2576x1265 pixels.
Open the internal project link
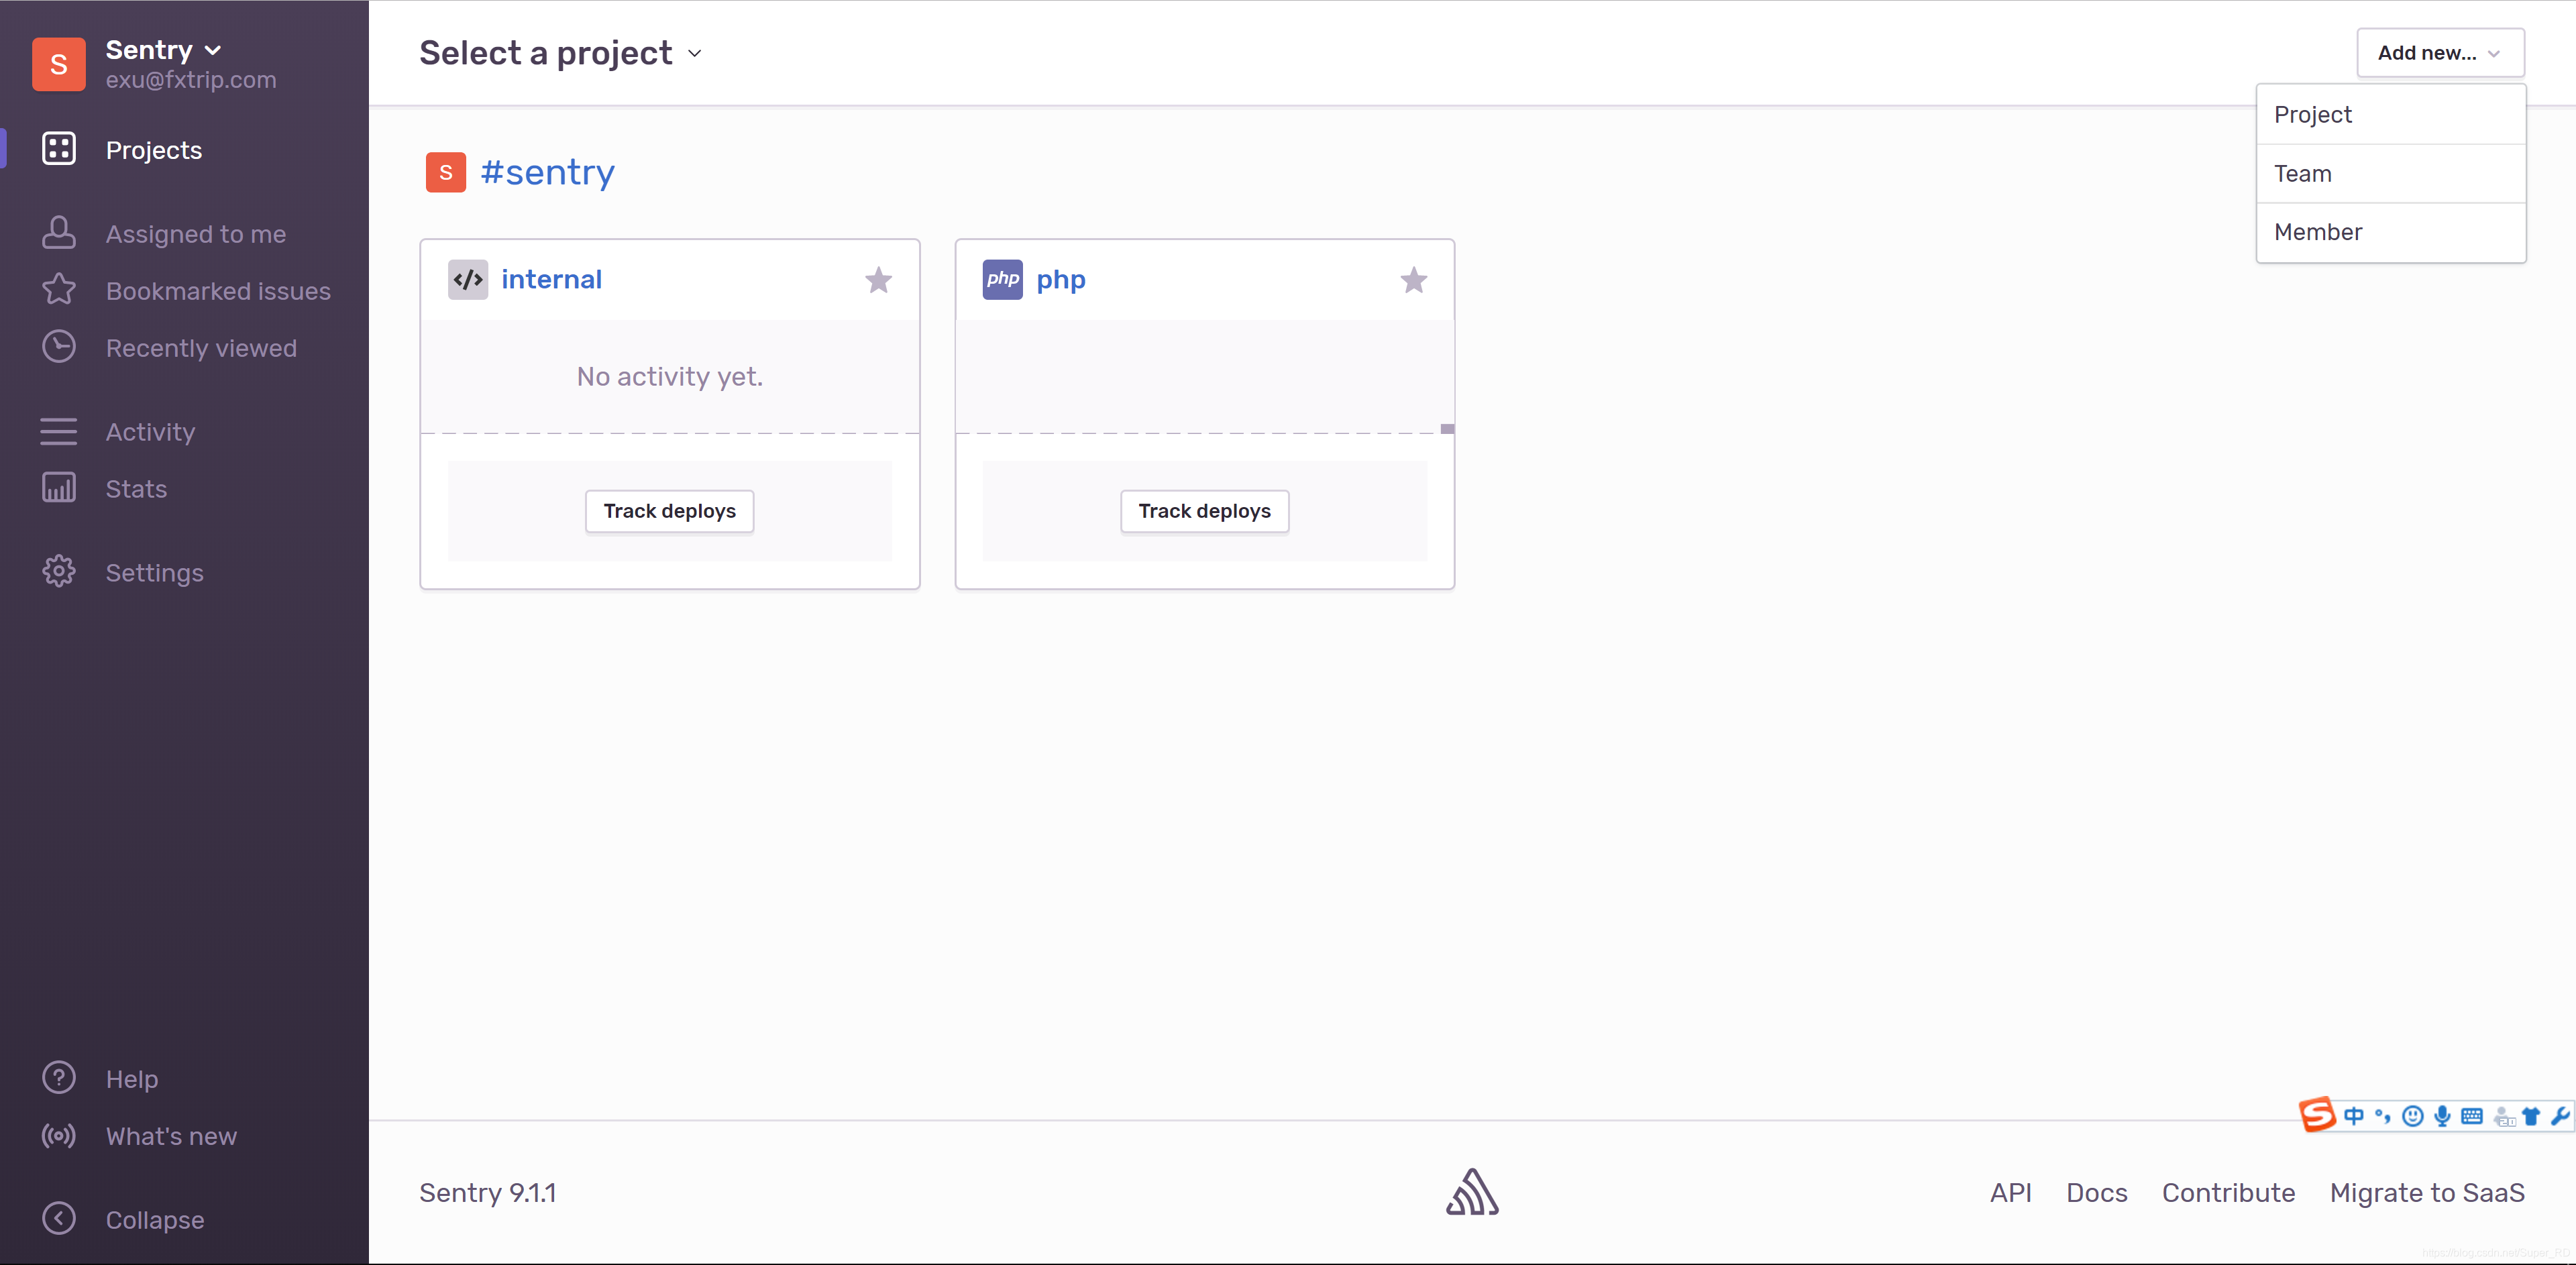click(x=551, y=279)
